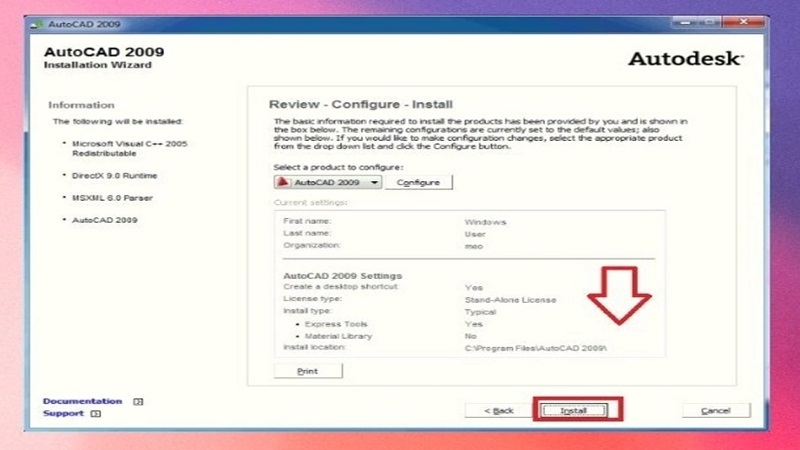Image resolution: width=800 pixels, height=450 pixels.
Task: Click the large red down-arrow annotation
Action: tap(618, 295)
